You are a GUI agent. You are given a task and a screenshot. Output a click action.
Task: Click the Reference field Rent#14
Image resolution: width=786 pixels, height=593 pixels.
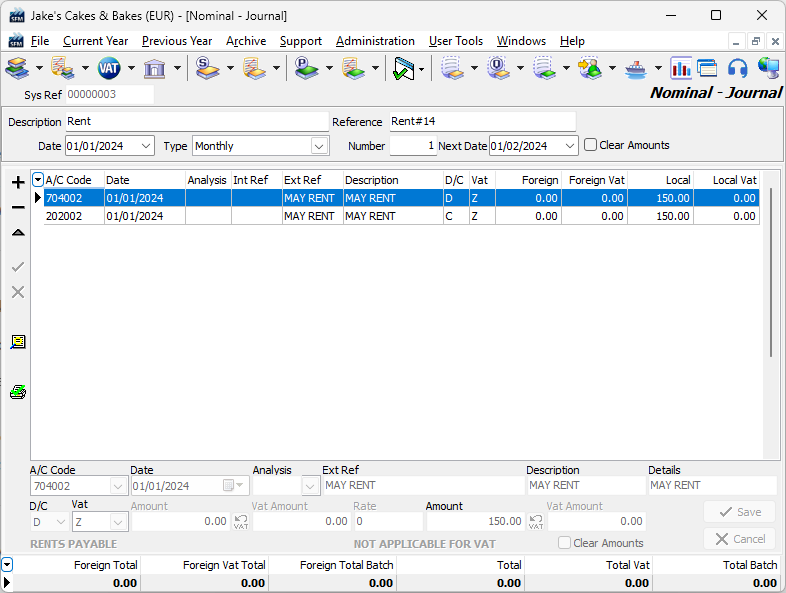click(x=483, y=122)
